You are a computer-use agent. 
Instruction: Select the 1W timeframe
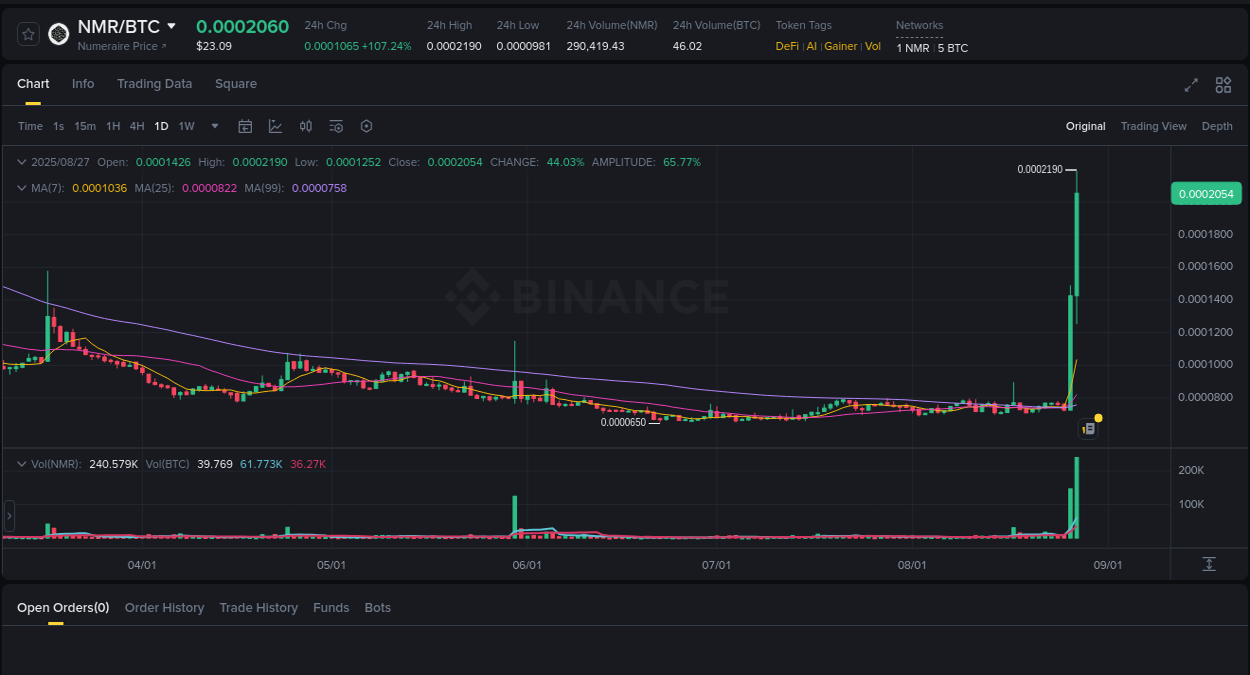point(186,126)
